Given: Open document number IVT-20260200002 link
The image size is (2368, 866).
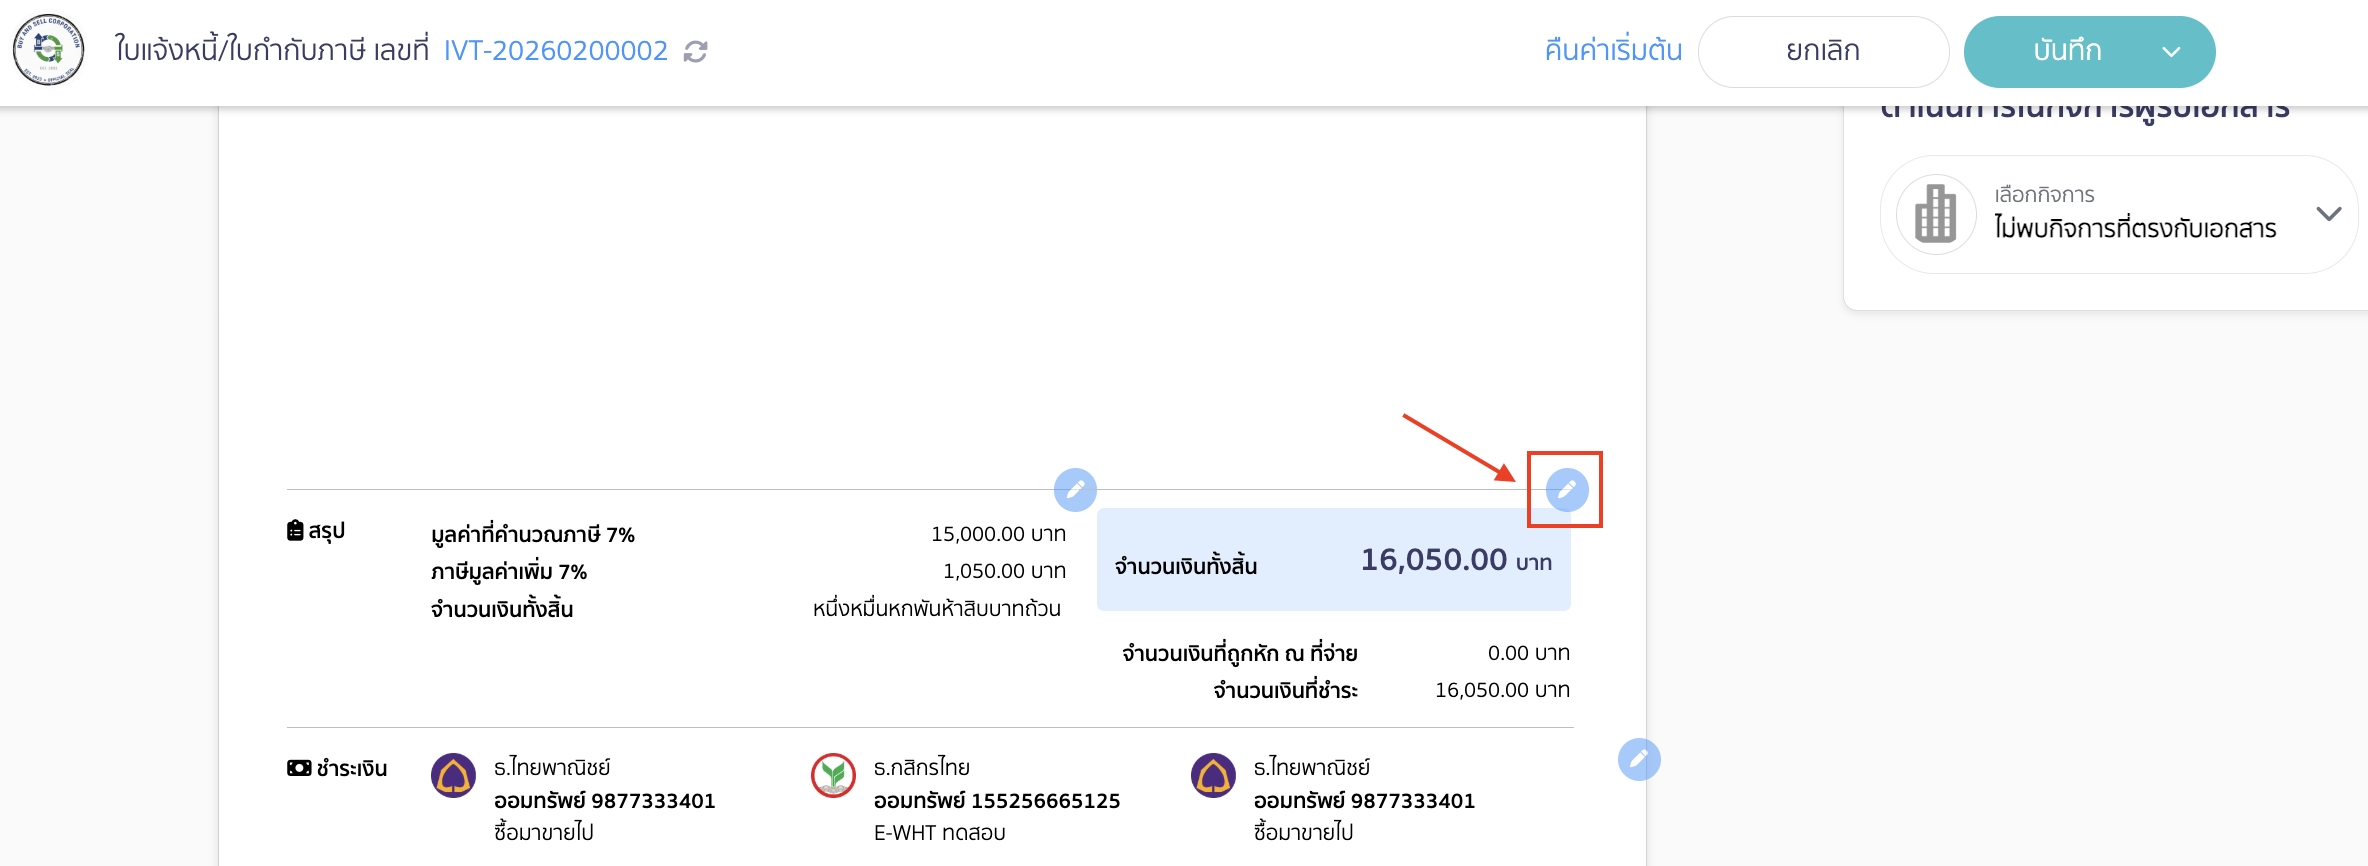Looking at the screenshot, I should pyautogui.click(x=555, y=50).
